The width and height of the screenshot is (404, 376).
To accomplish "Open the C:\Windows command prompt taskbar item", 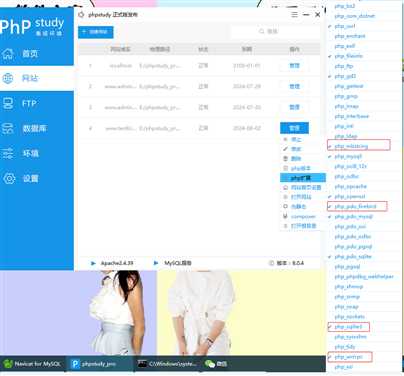I will 168,364.
